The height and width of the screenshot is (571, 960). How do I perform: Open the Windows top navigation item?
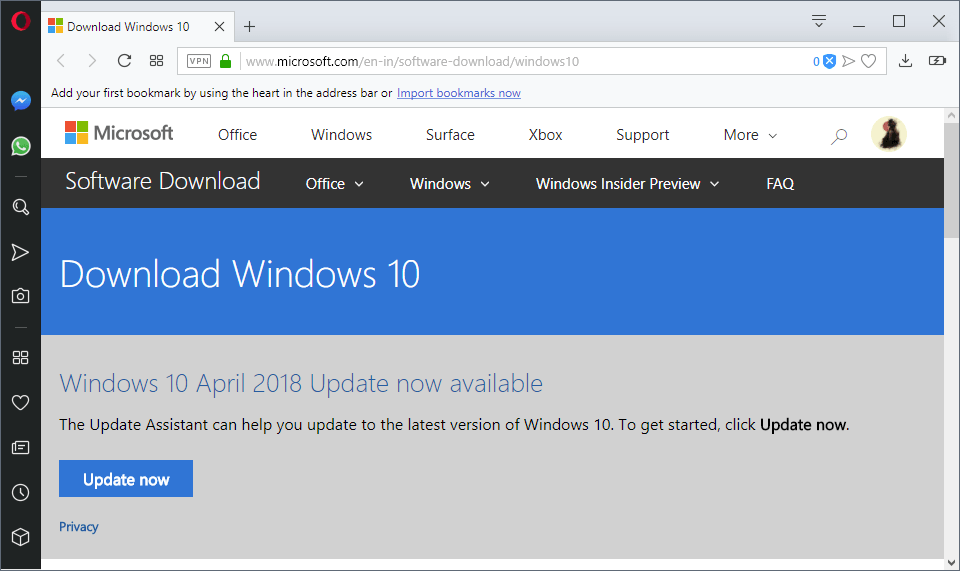[342, 135]
